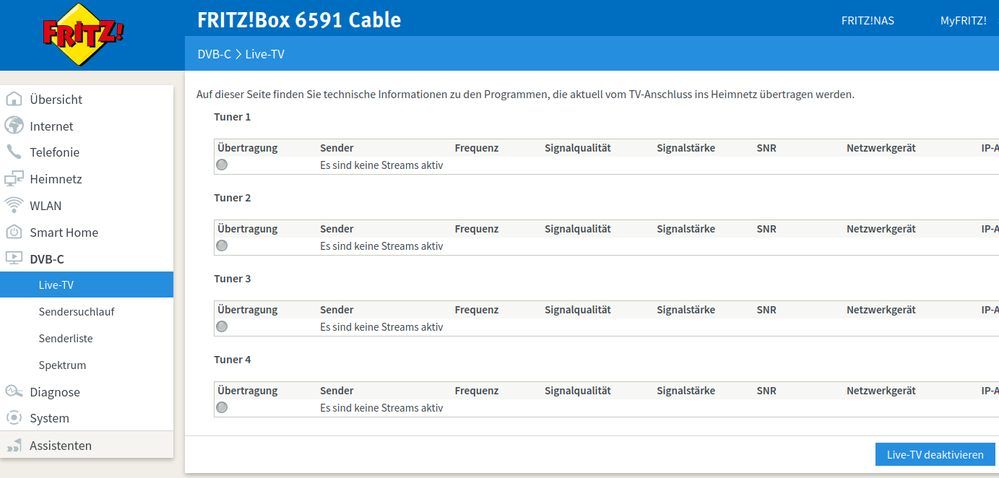Click the Telefonie phone icon
This screenshot has width=999, height=478.
(14, 152)
